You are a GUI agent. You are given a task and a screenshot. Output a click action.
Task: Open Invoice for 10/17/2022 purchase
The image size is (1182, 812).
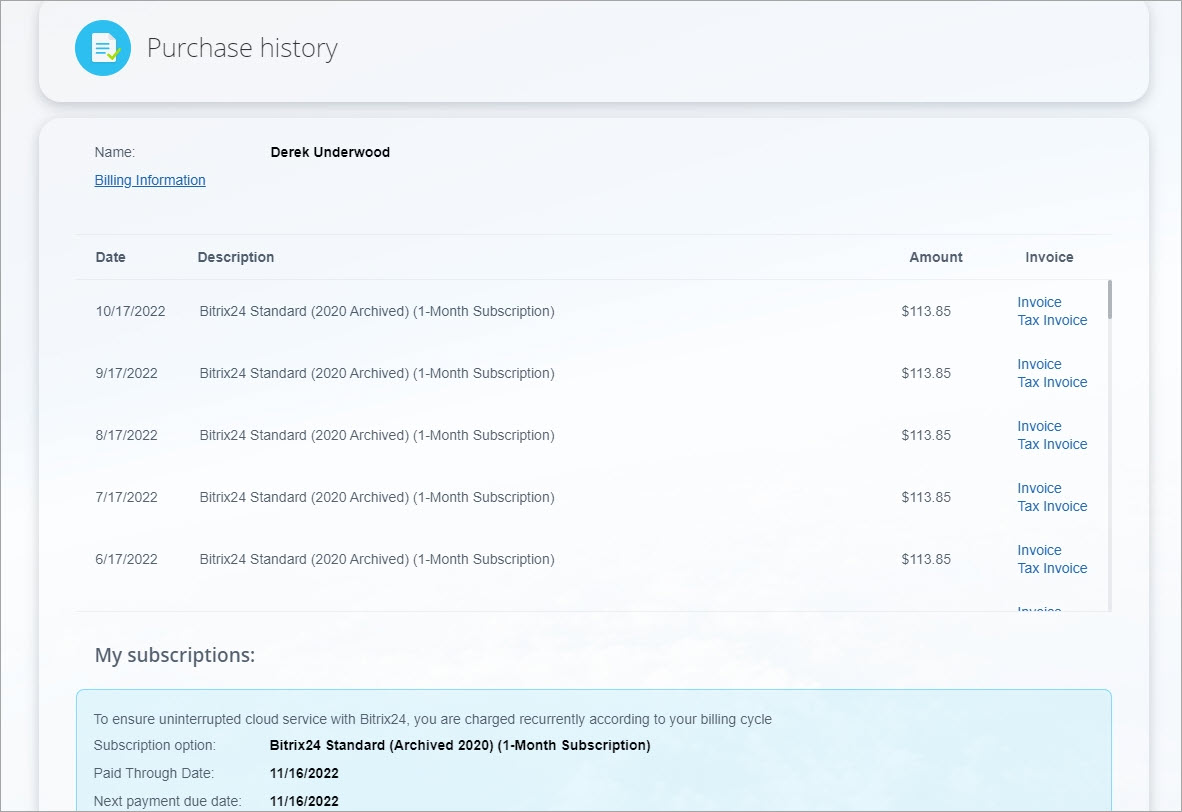coord(1039,302)
